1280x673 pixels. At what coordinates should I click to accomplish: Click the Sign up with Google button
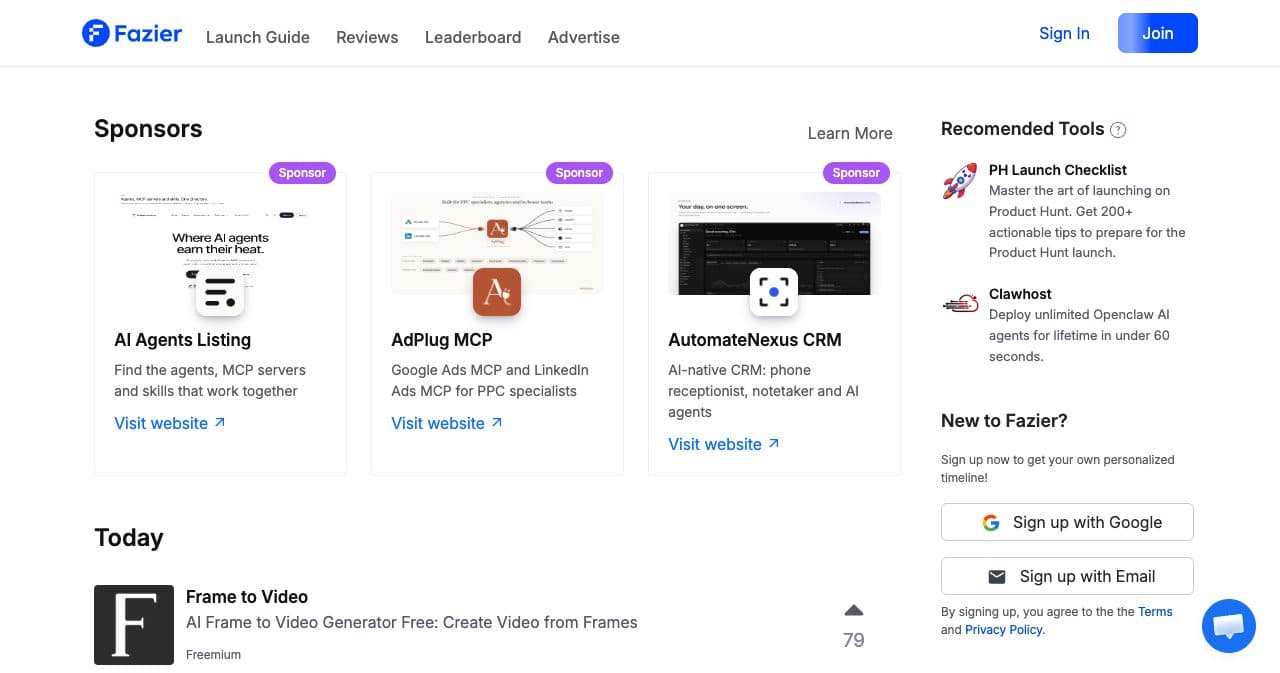(x=1067, y=522)
